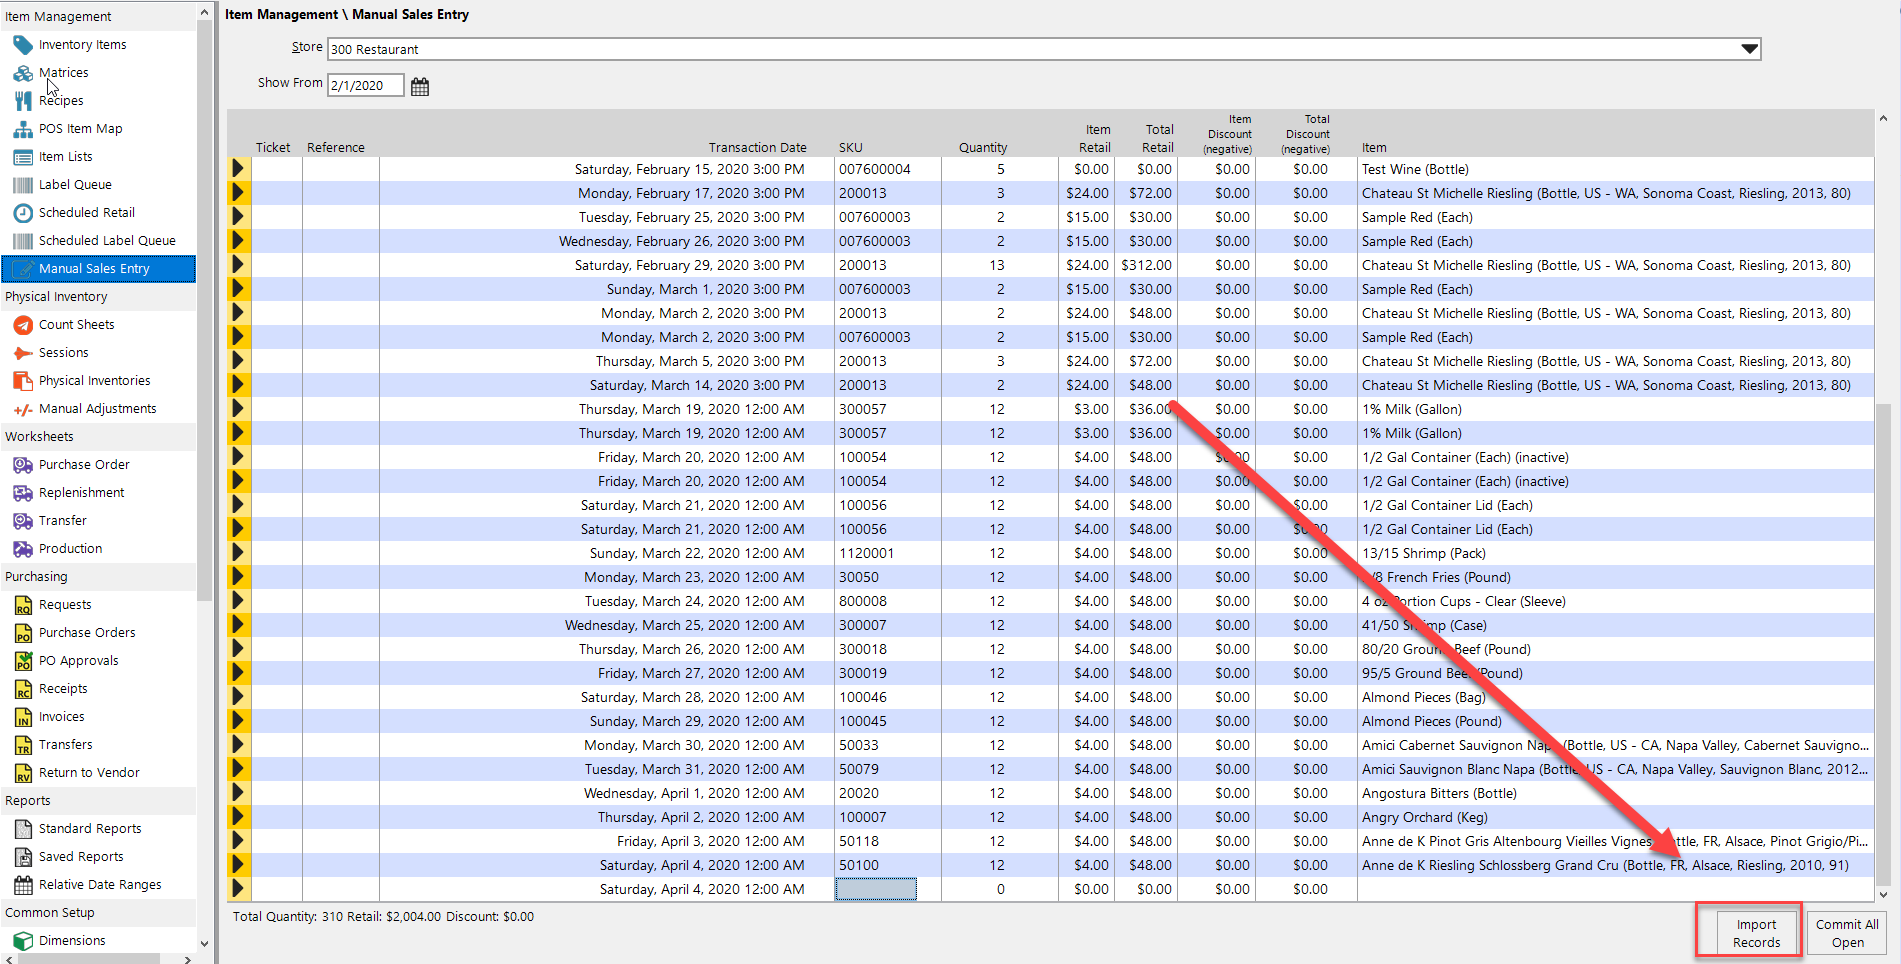This screenshot has width=1901, height=964.
Task: Select the Reports section header
Action: tap(98, 801)
